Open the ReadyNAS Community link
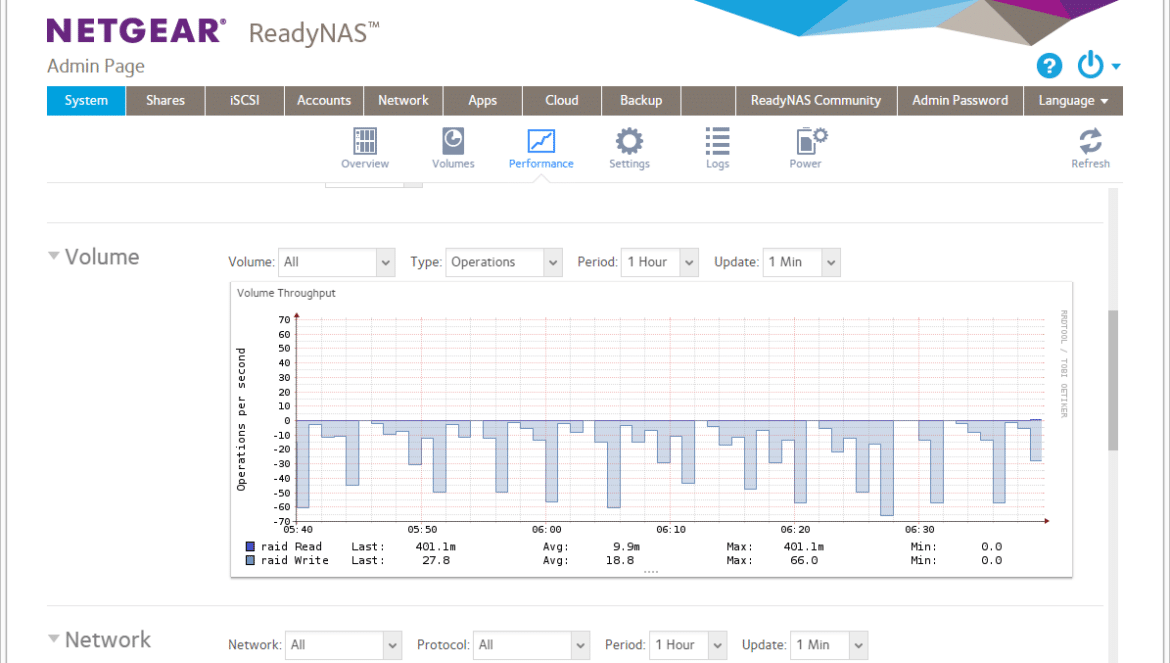Screen dimensions: 1170x663 click(x=816, y=101)
